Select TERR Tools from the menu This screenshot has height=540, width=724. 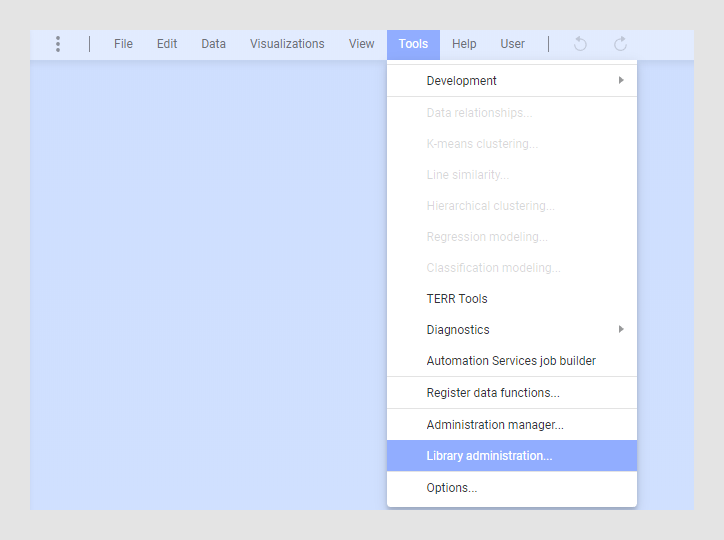tap(512, 299)
